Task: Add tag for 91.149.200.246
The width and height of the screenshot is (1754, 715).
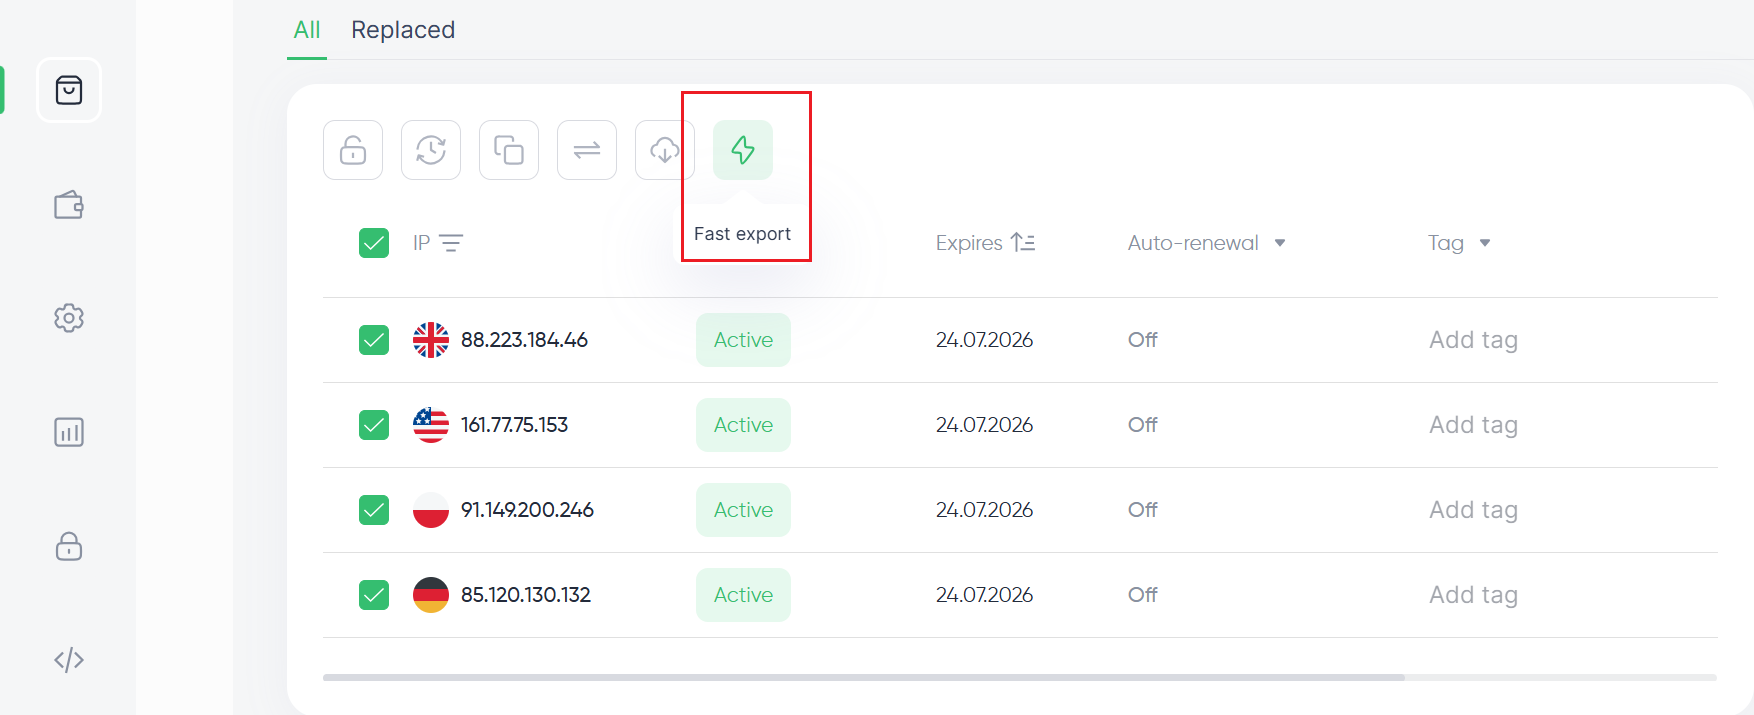Action: 1473,510
